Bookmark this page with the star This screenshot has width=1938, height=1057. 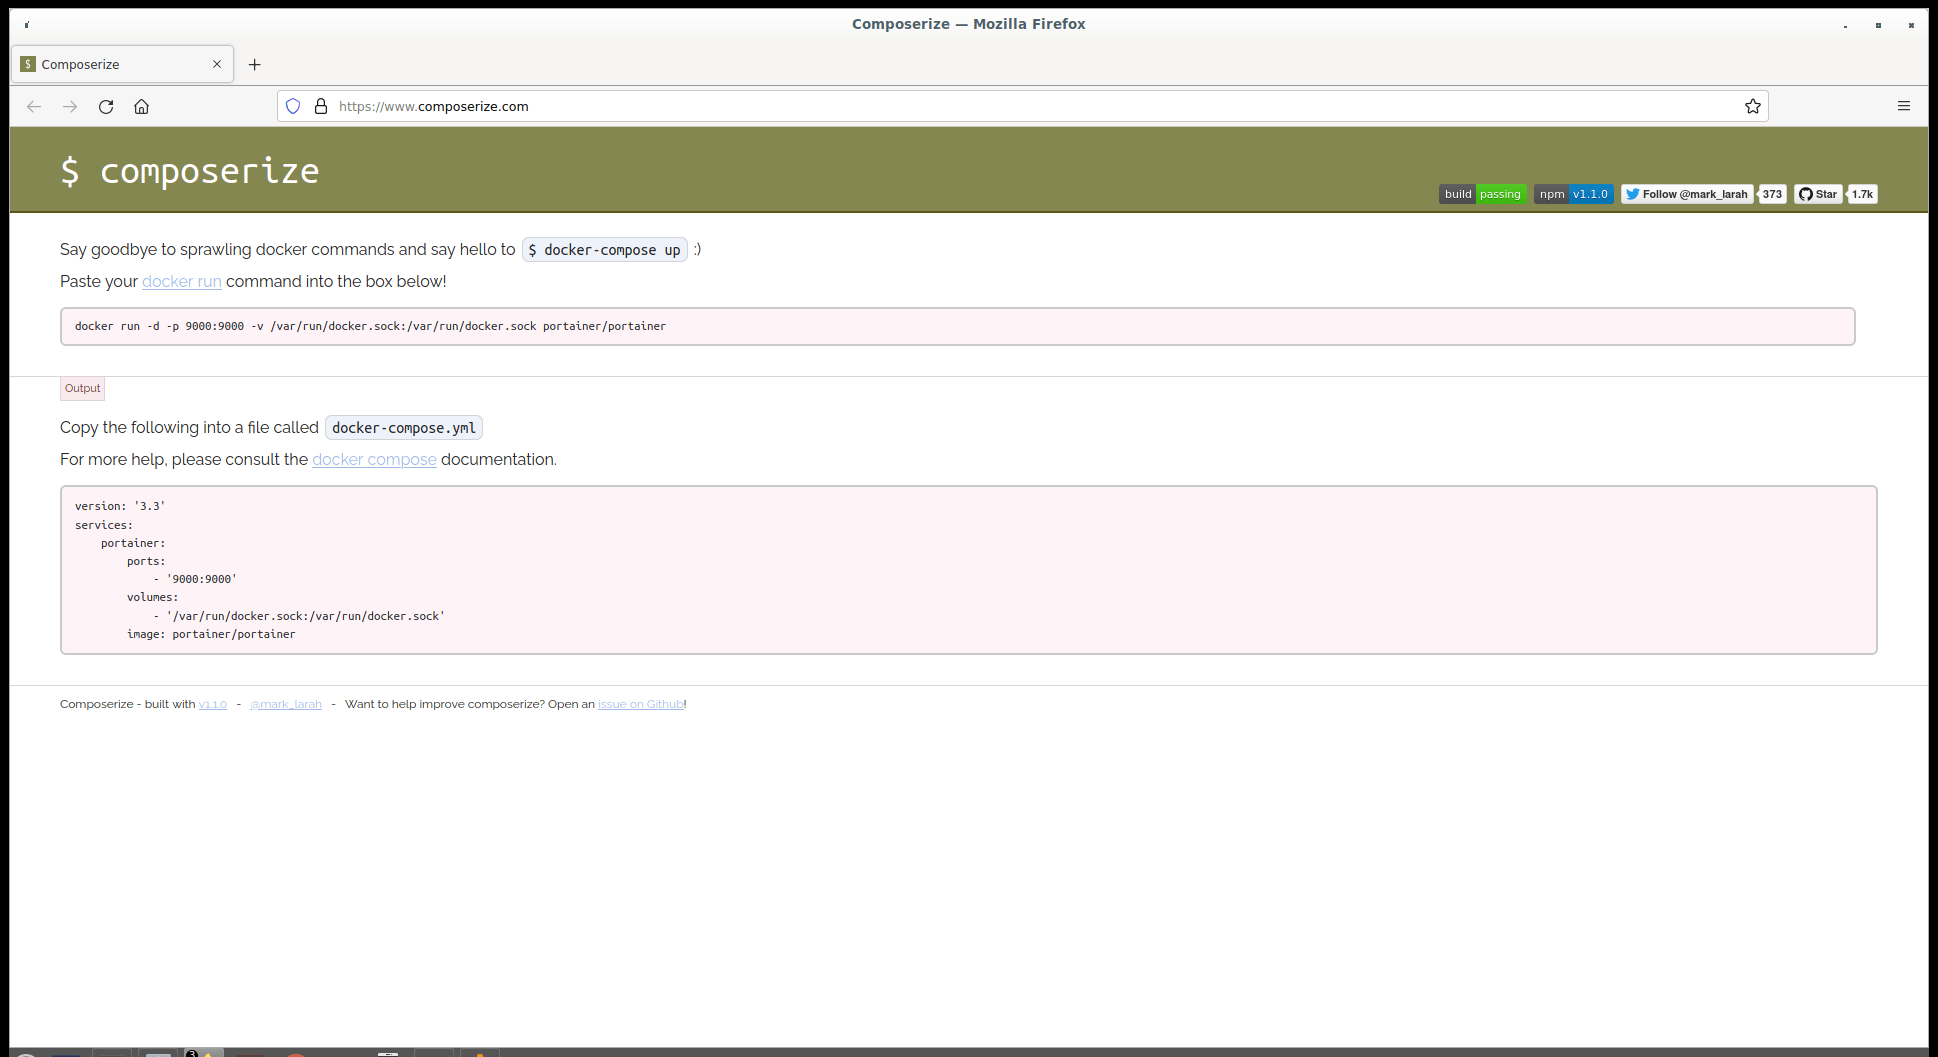pos(1752,106)
